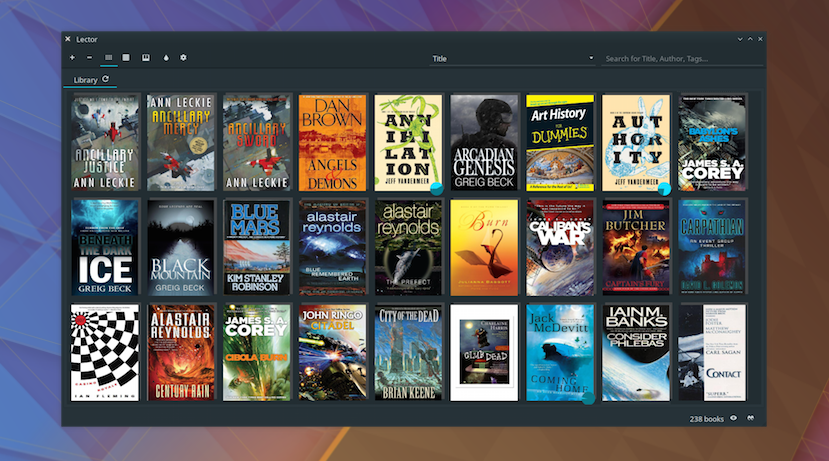Open Captain's Fury by Jim Butcher
The image size is (829, 461).
636,247
